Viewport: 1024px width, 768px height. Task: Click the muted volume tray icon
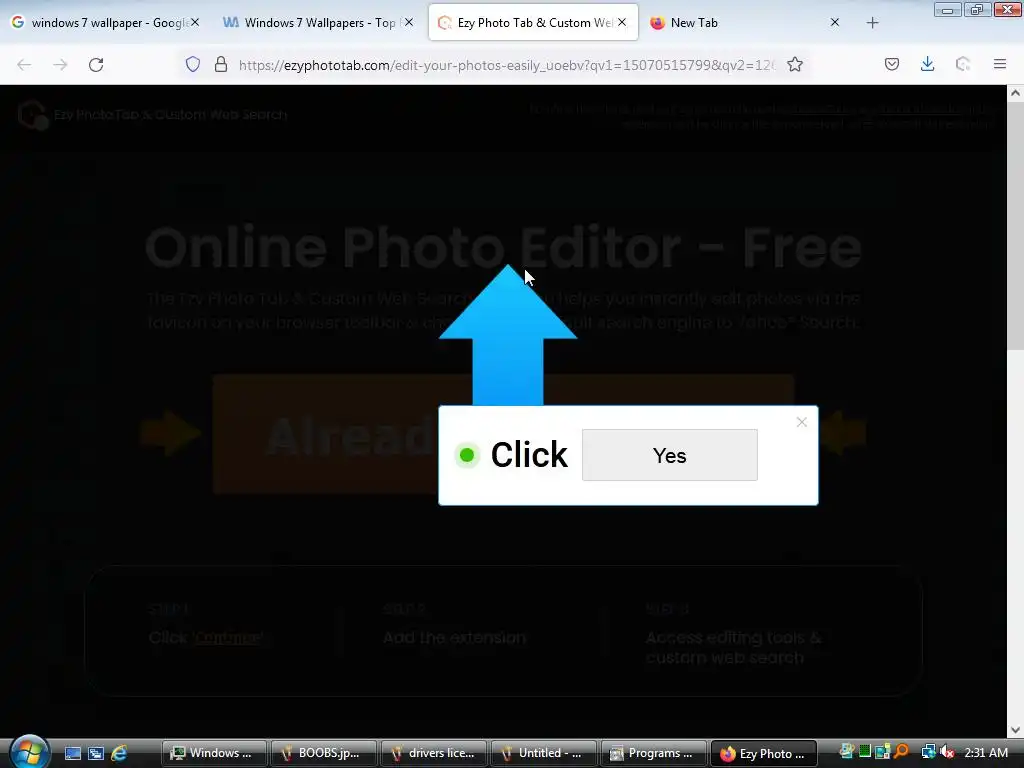[x=947, y=752]
